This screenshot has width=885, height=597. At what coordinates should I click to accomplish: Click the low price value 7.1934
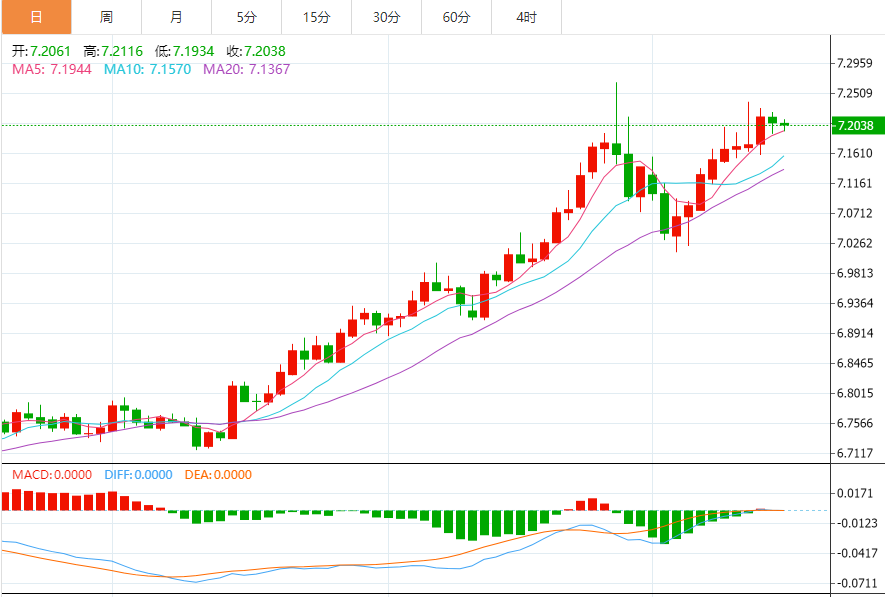194,51
